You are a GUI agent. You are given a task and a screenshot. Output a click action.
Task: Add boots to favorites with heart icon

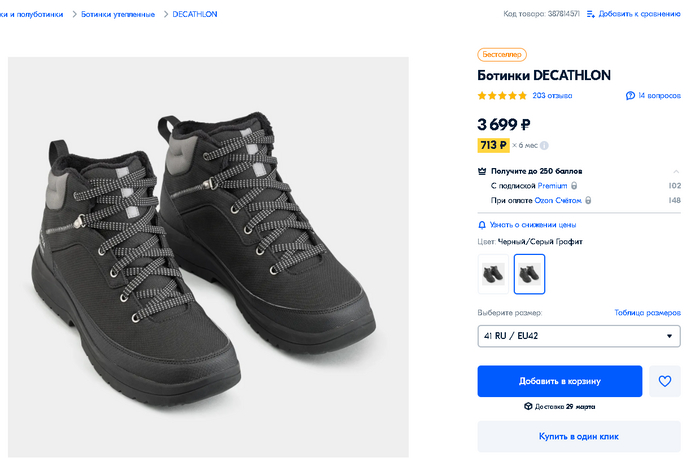tap(664, 381)
